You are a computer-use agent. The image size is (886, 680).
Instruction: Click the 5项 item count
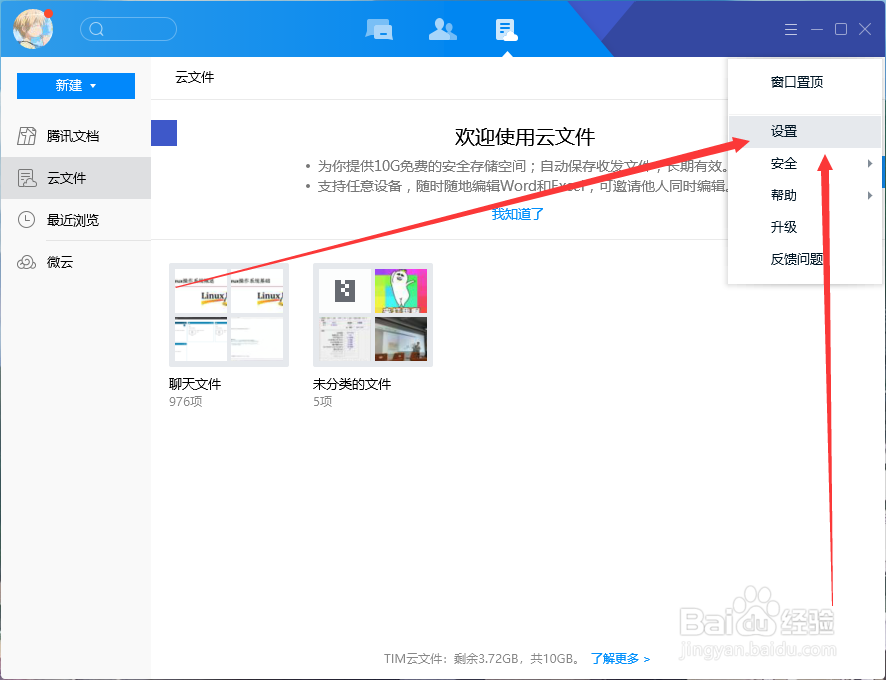(x=323, y=402)
